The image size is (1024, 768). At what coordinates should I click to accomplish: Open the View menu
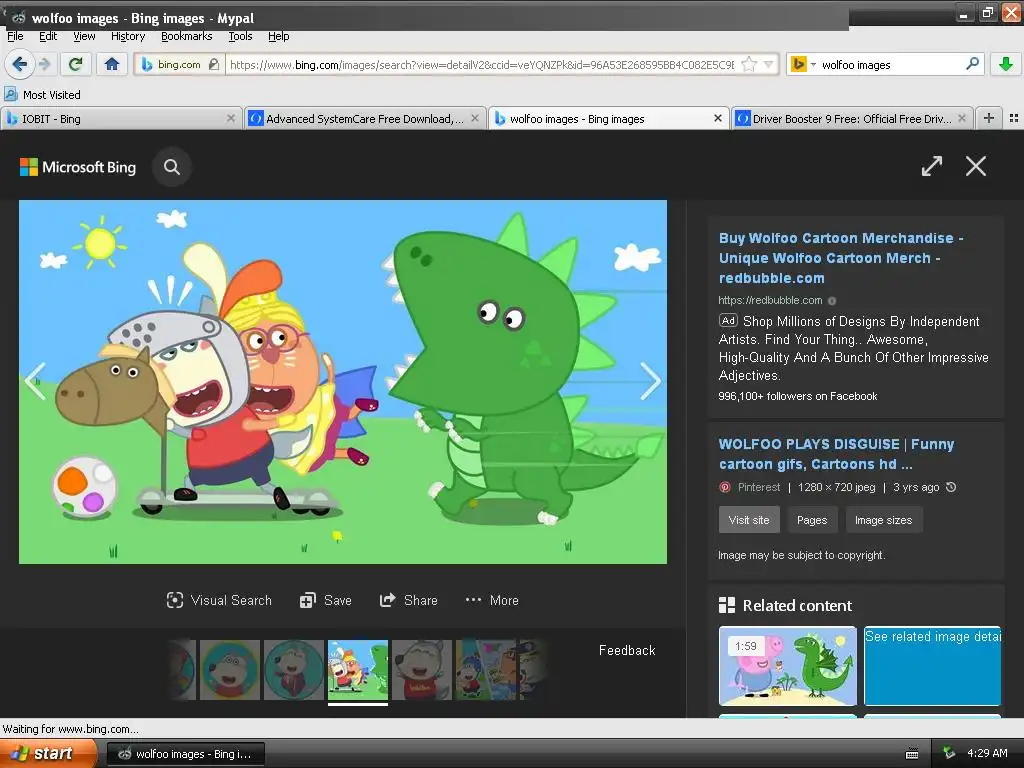84,37
